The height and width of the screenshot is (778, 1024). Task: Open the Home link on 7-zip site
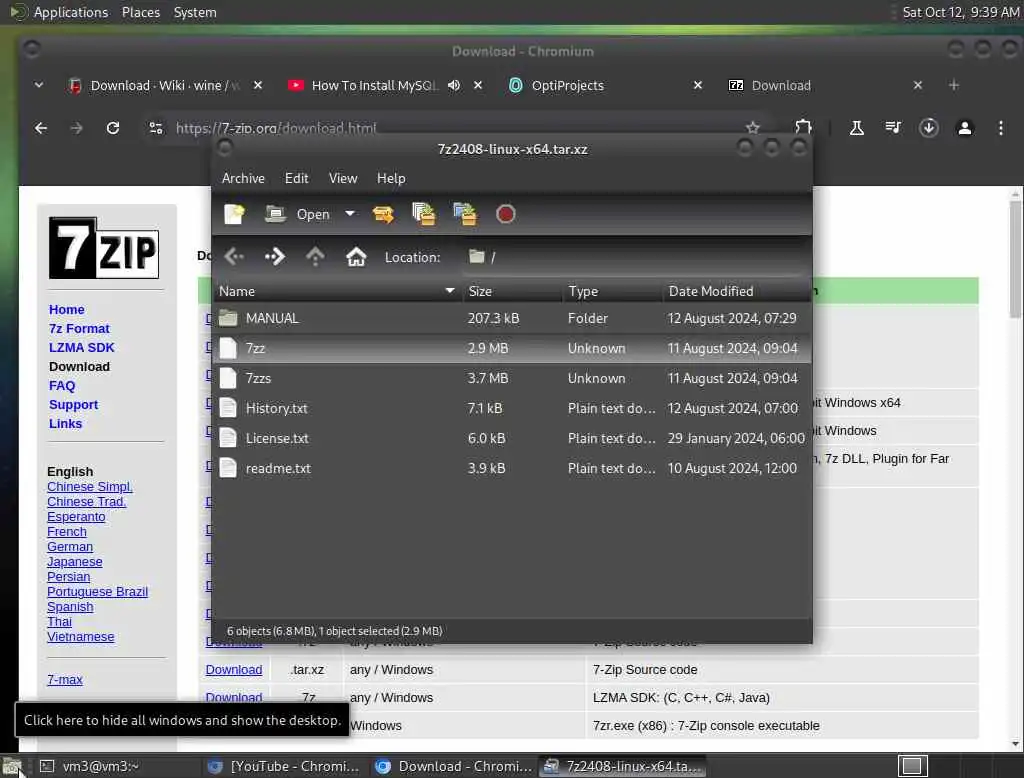point(67,310)
